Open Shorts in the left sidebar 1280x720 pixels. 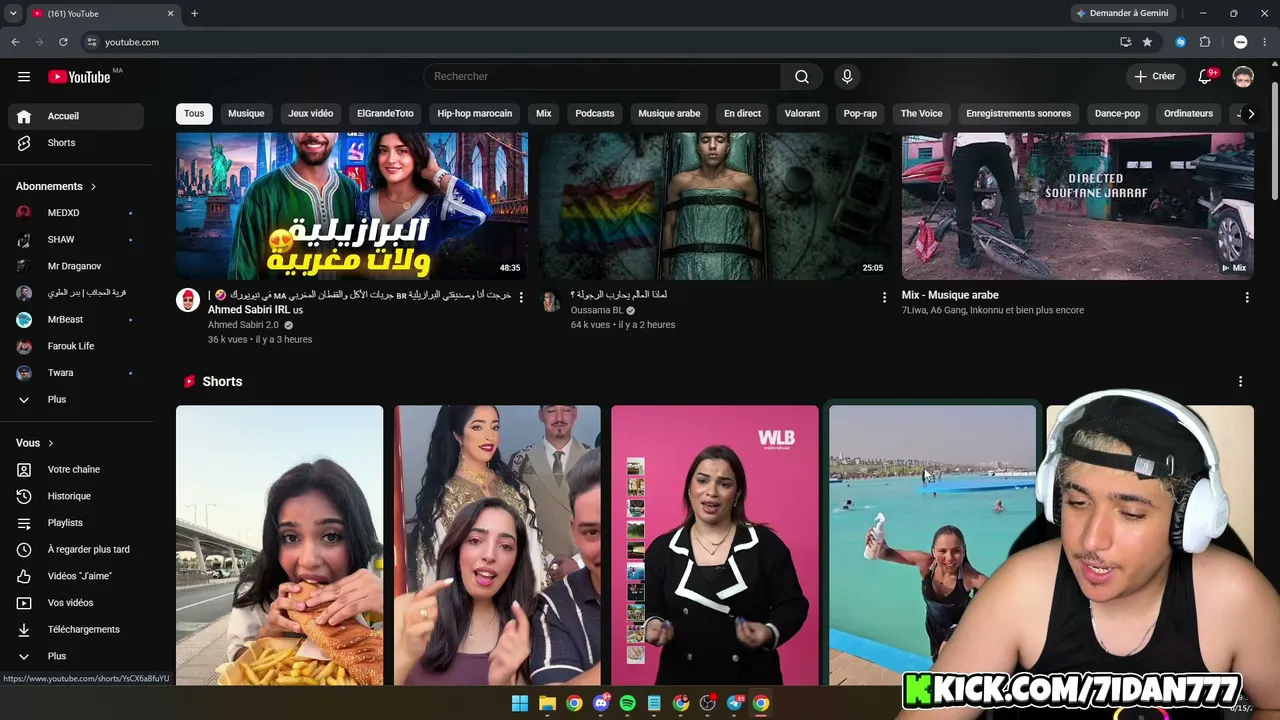76,143
